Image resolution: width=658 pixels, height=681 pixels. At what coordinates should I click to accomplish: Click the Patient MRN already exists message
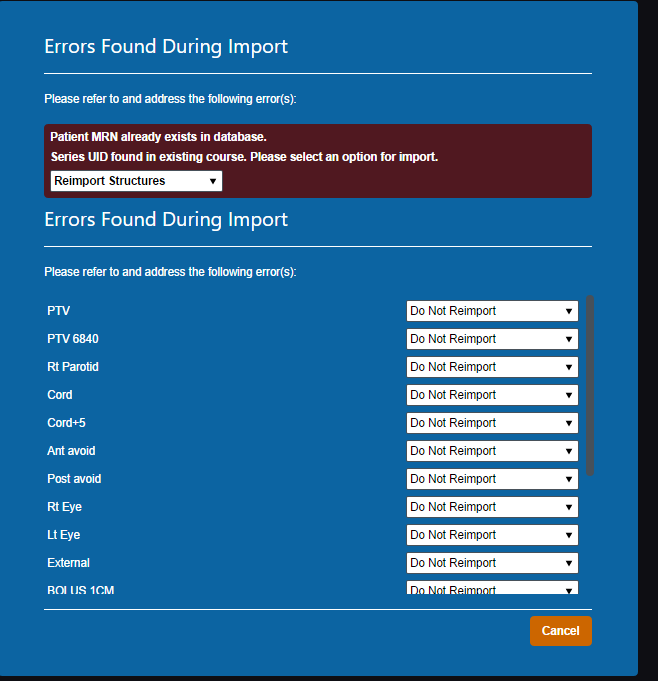(x=158, y=137)
